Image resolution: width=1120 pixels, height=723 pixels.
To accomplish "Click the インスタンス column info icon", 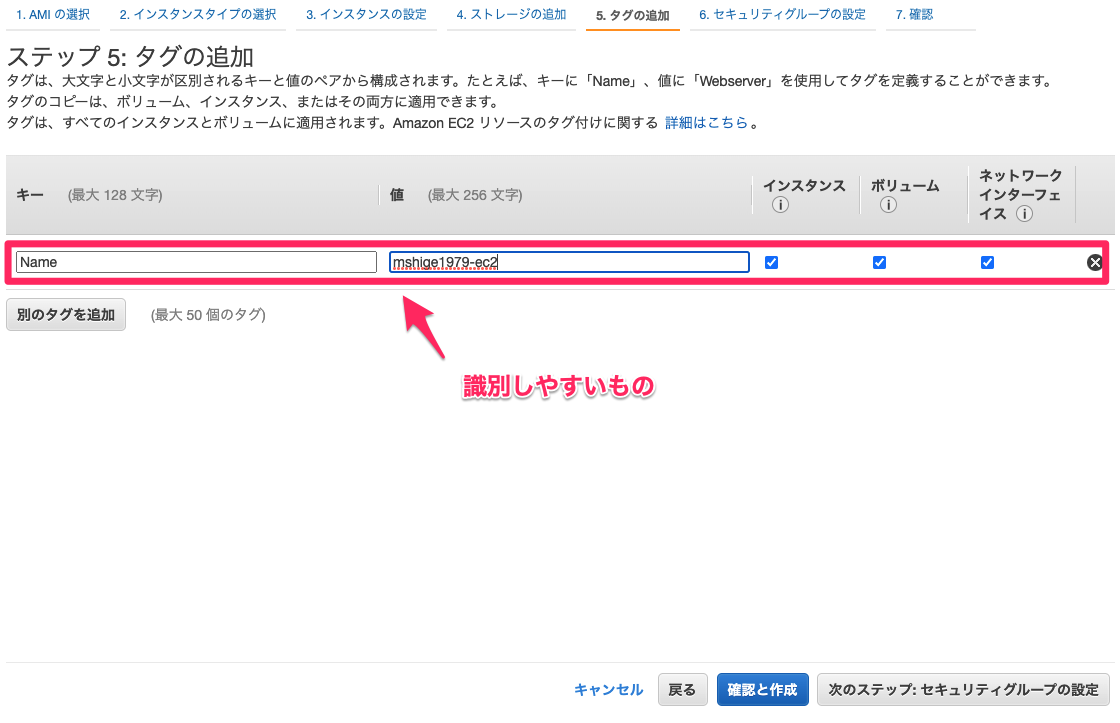I will (778, 205).
